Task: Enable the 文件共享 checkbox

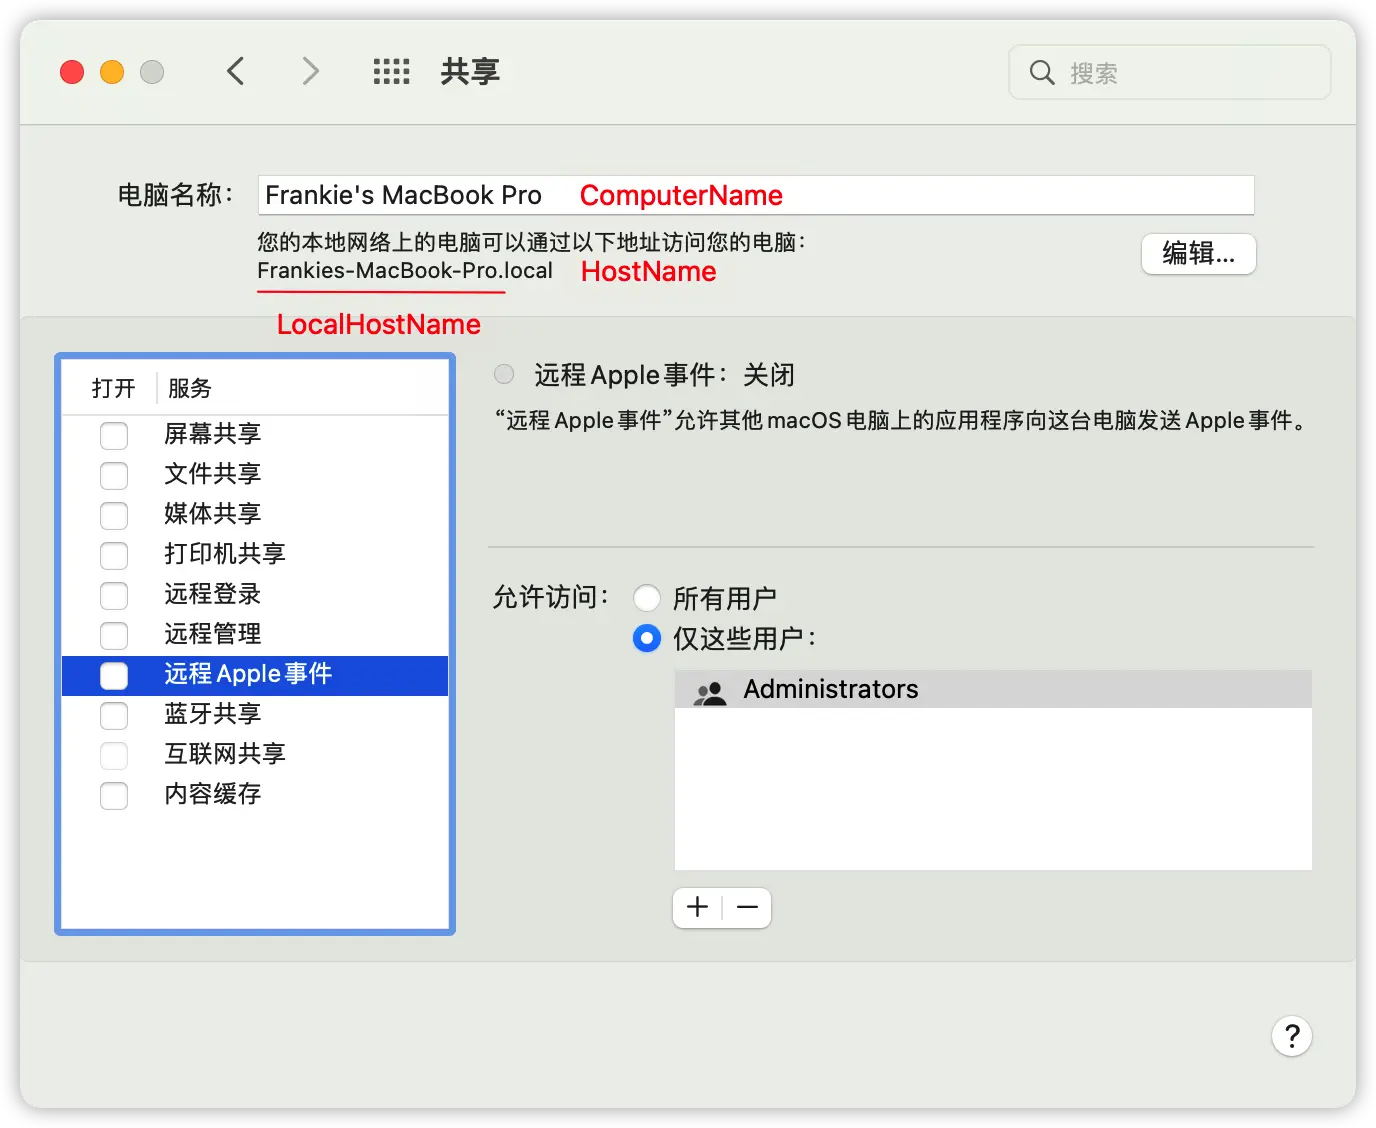Action: coord(114,475)
